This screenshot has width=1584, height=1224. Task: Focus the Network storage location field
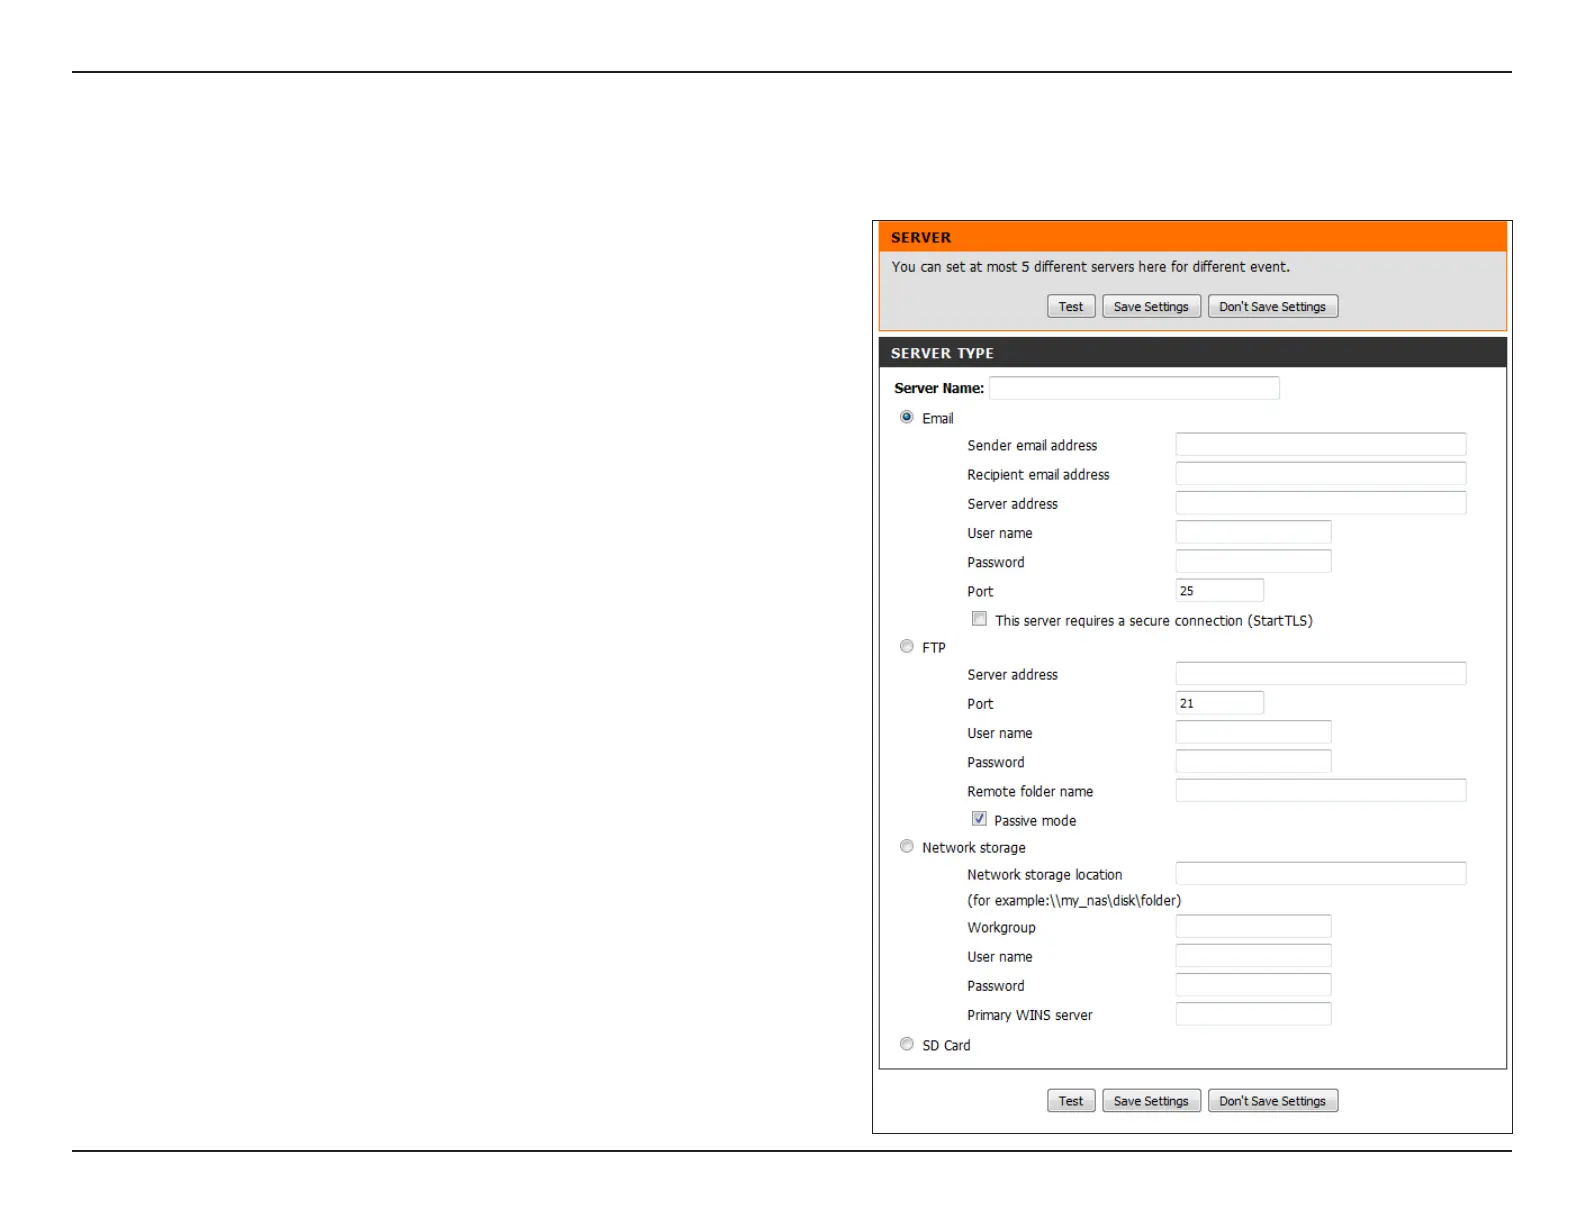[1321, 874]
